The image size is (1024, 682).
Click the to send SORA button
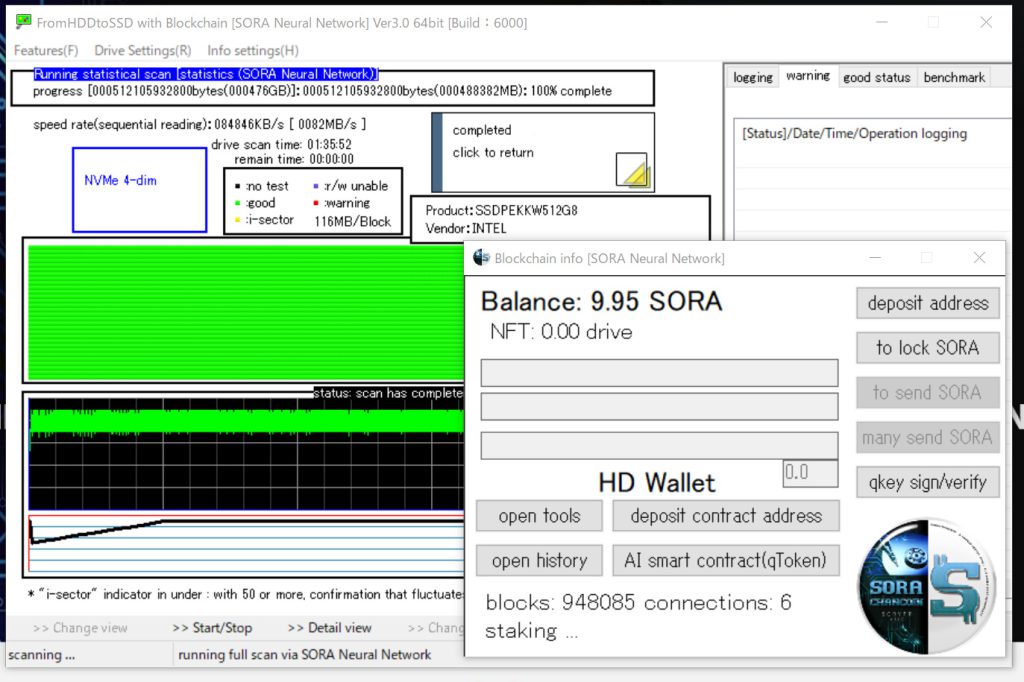pos(927,392)
